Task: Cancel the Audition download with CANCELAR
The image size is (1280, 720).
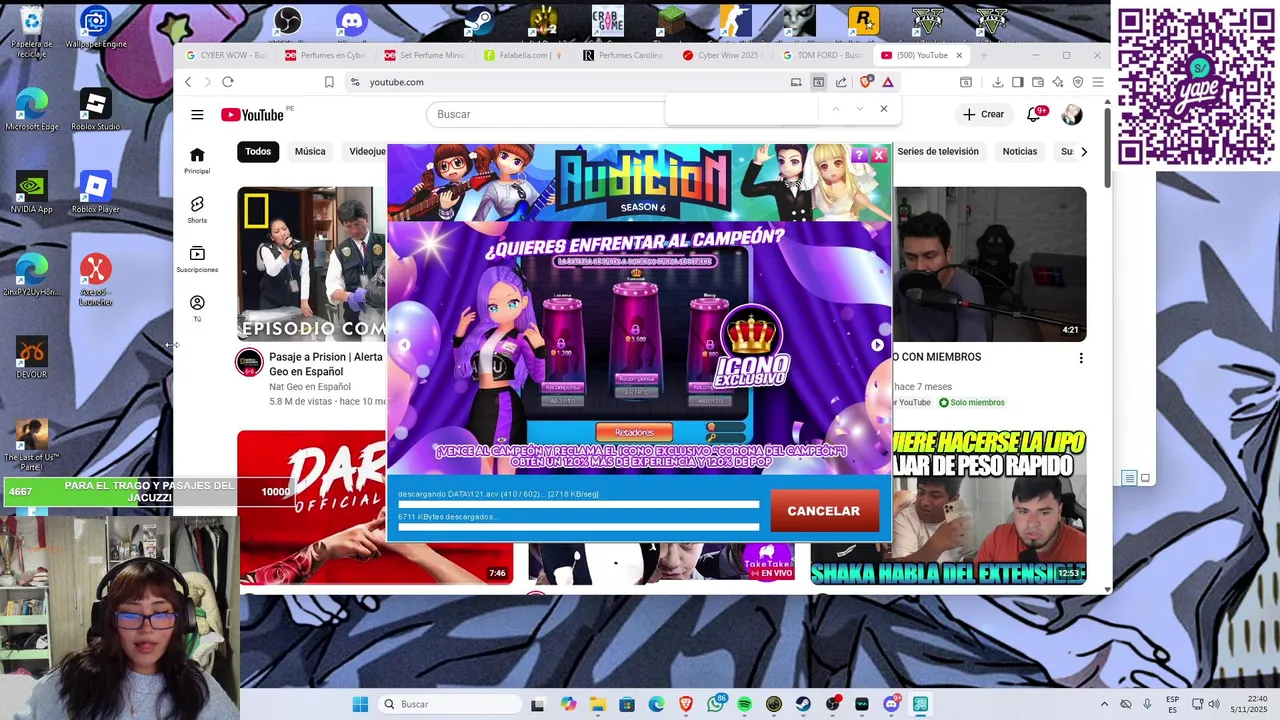Action: tap(824, 511)
